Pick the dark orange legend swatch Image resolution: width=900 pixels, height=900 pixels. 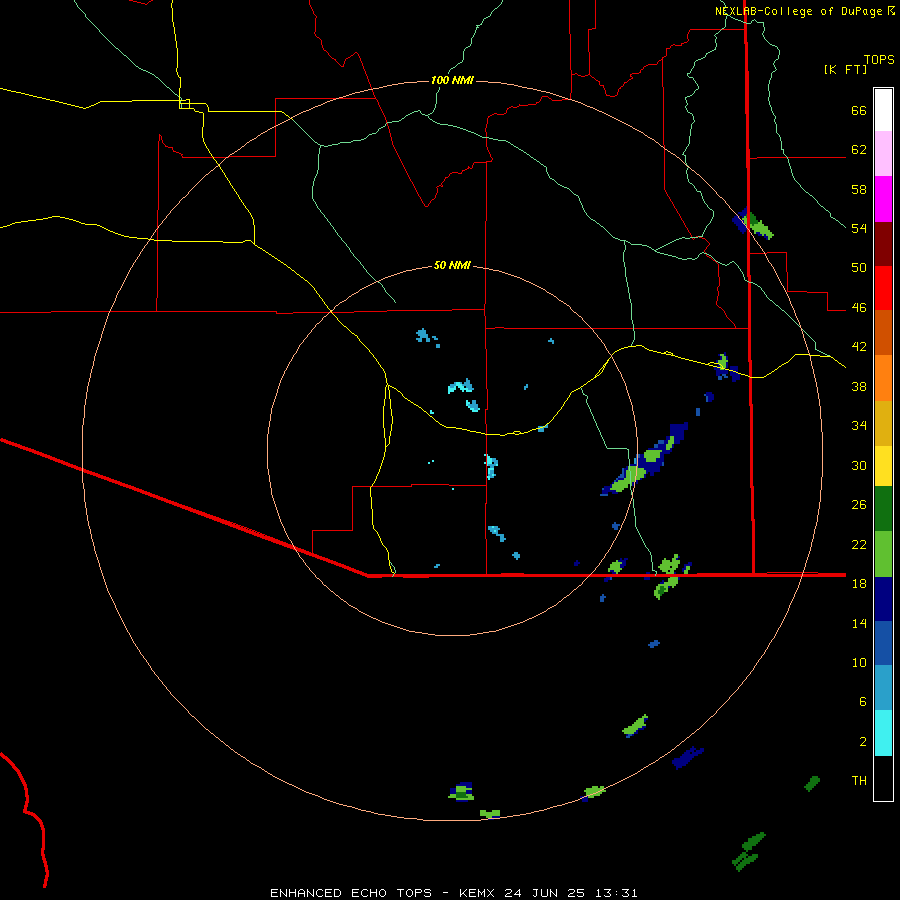pyautogui.click(x=883, y=333)
